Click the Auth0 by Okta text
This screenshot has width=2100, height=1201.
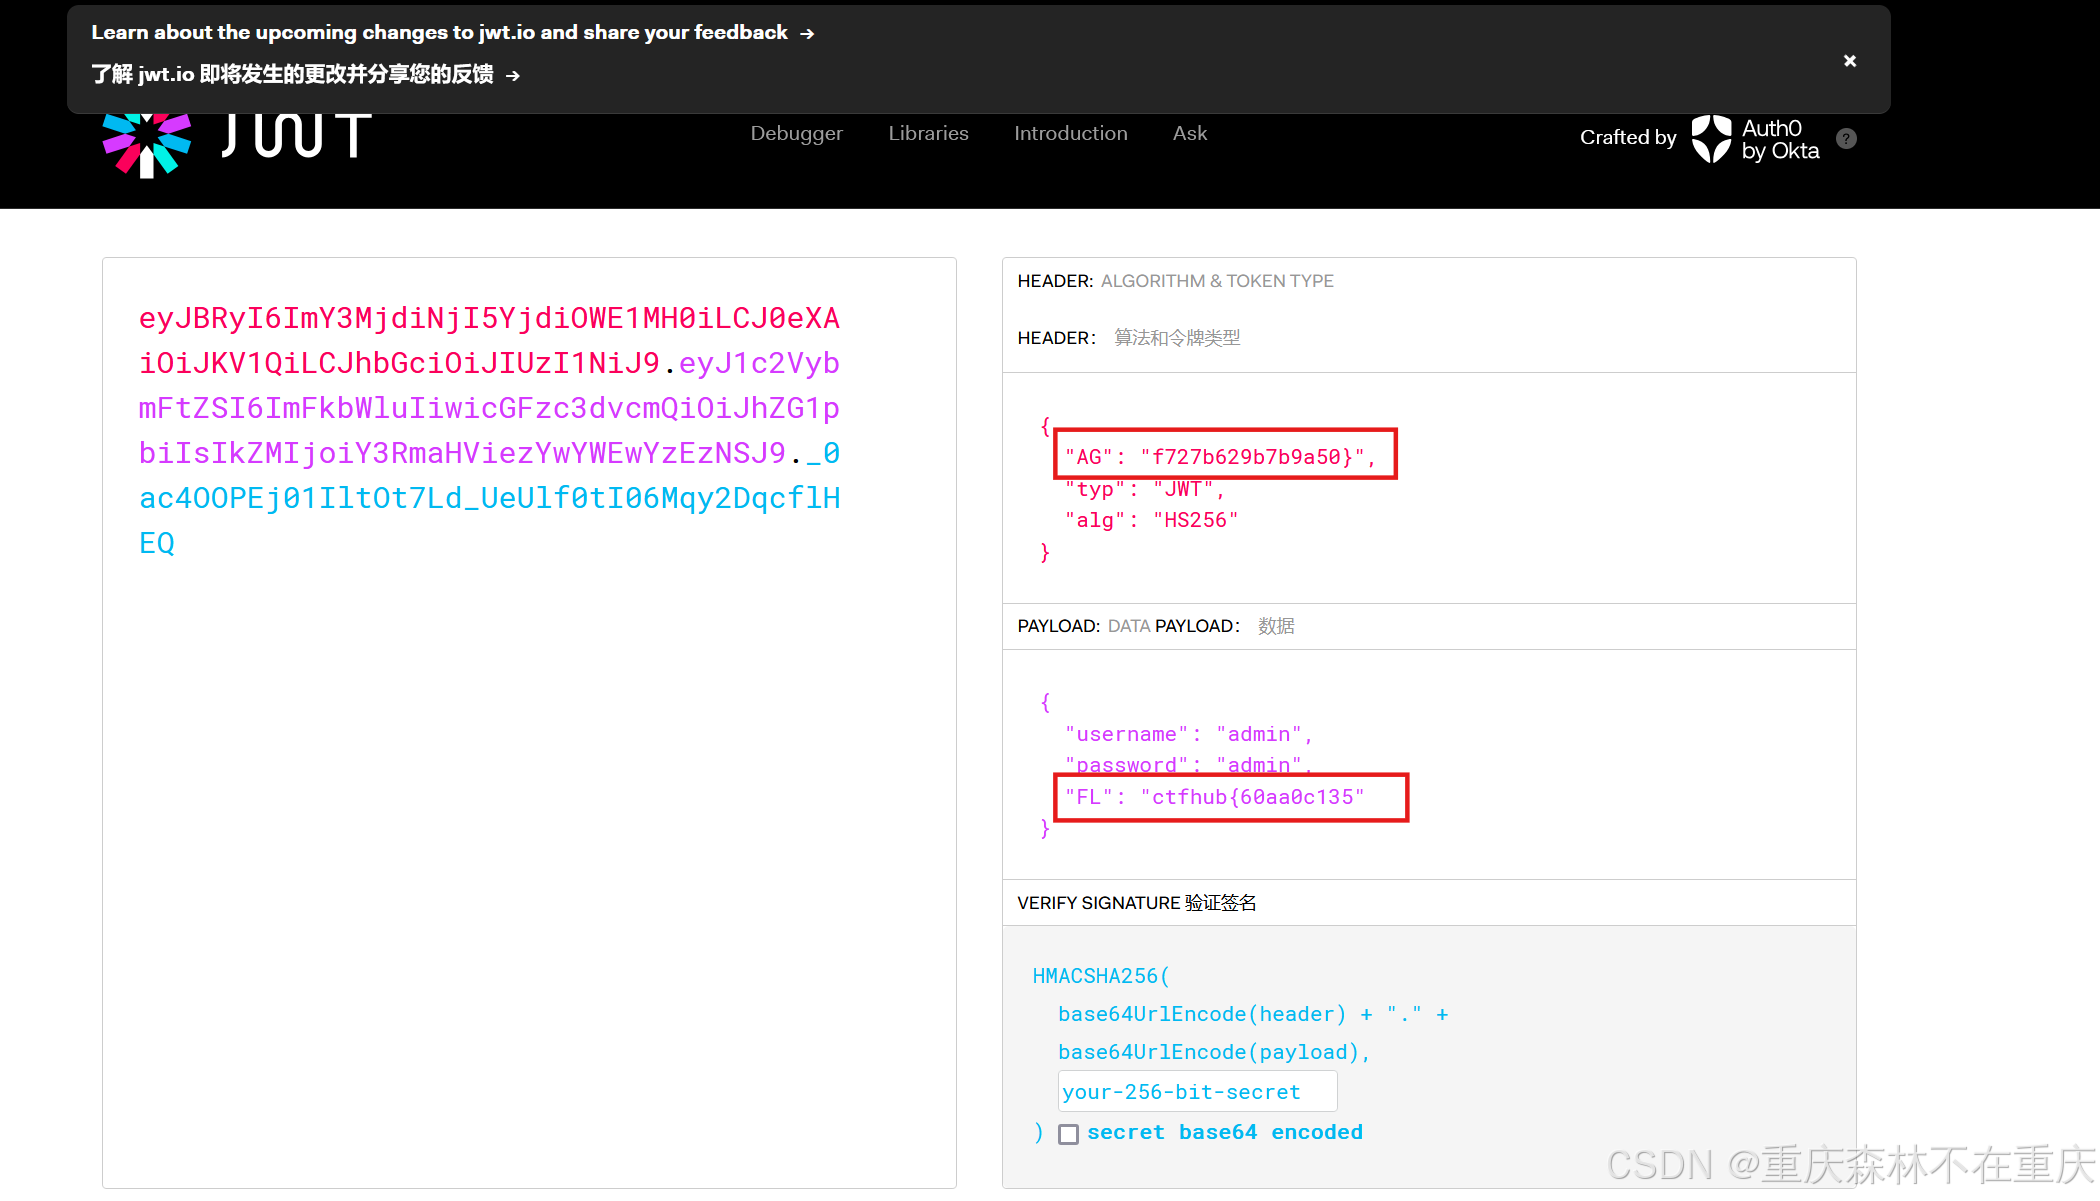(x=1779, y=140)
